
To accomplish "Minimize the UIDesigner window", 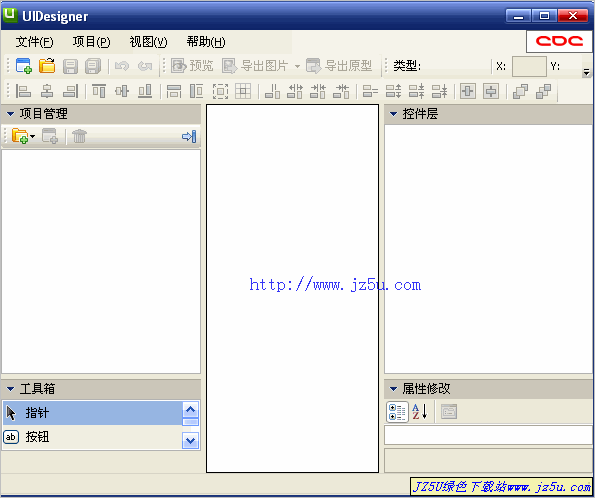I will point(518,16).
